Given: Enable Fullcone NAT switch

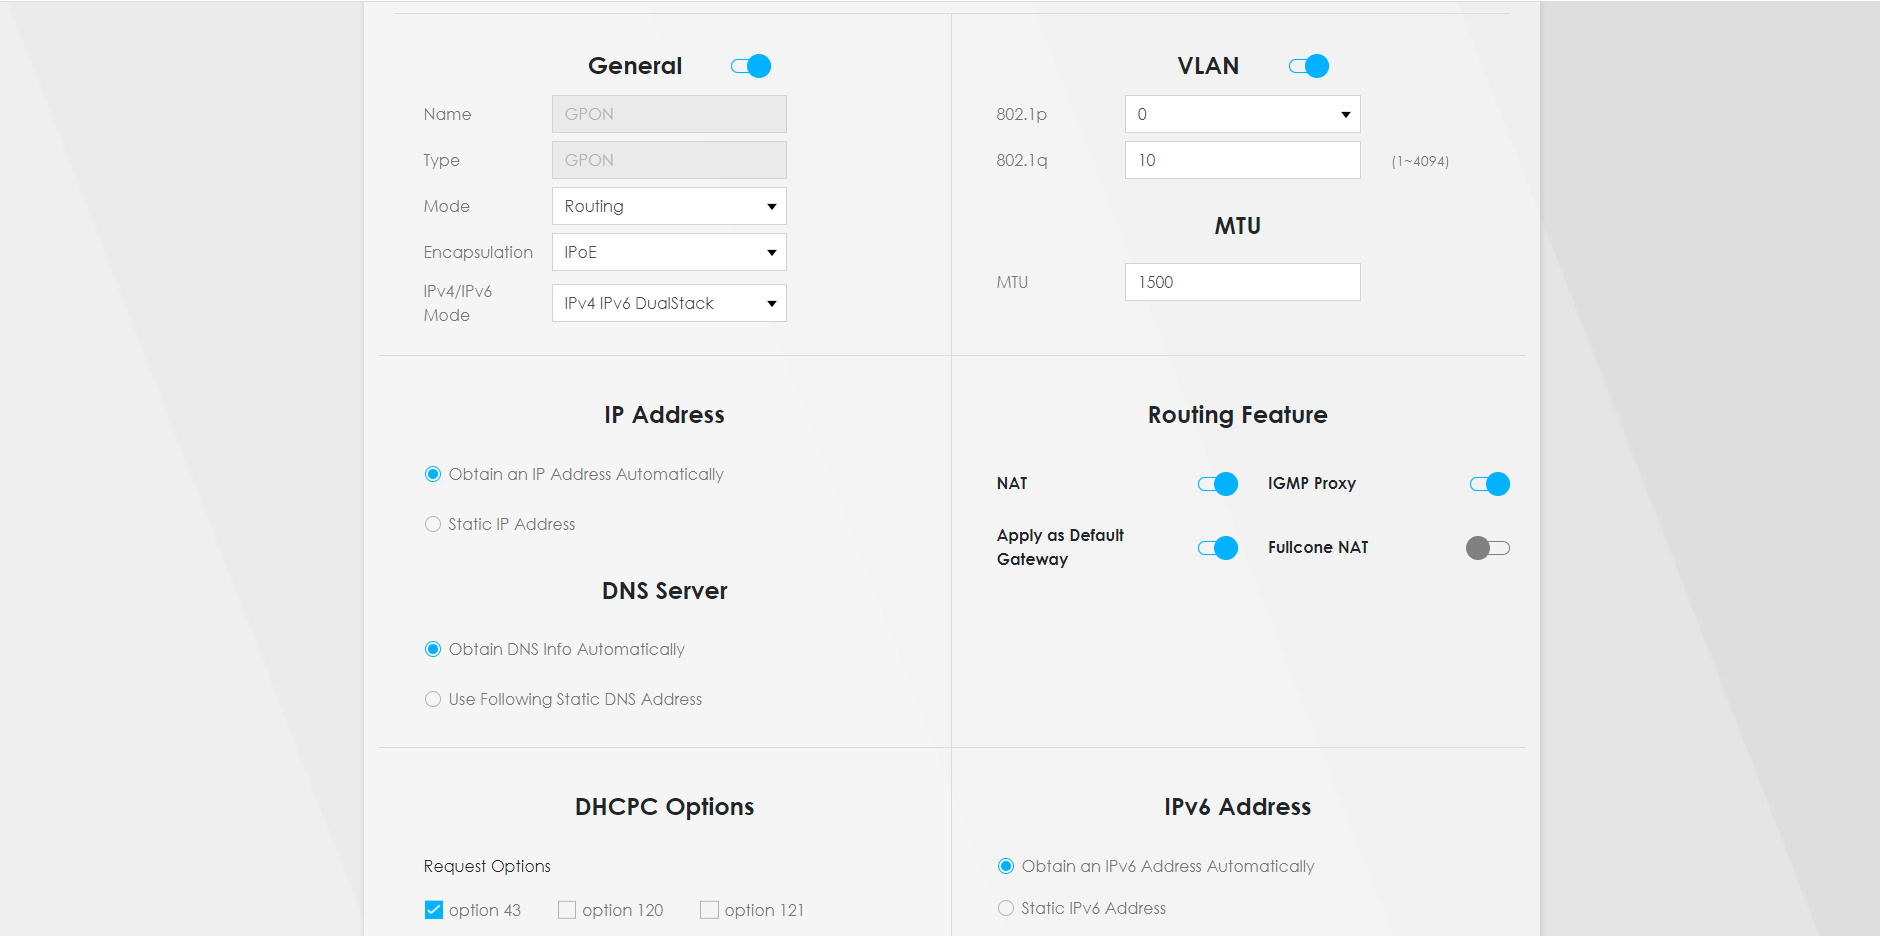Looking at the screenshot, I should 1488,548.
